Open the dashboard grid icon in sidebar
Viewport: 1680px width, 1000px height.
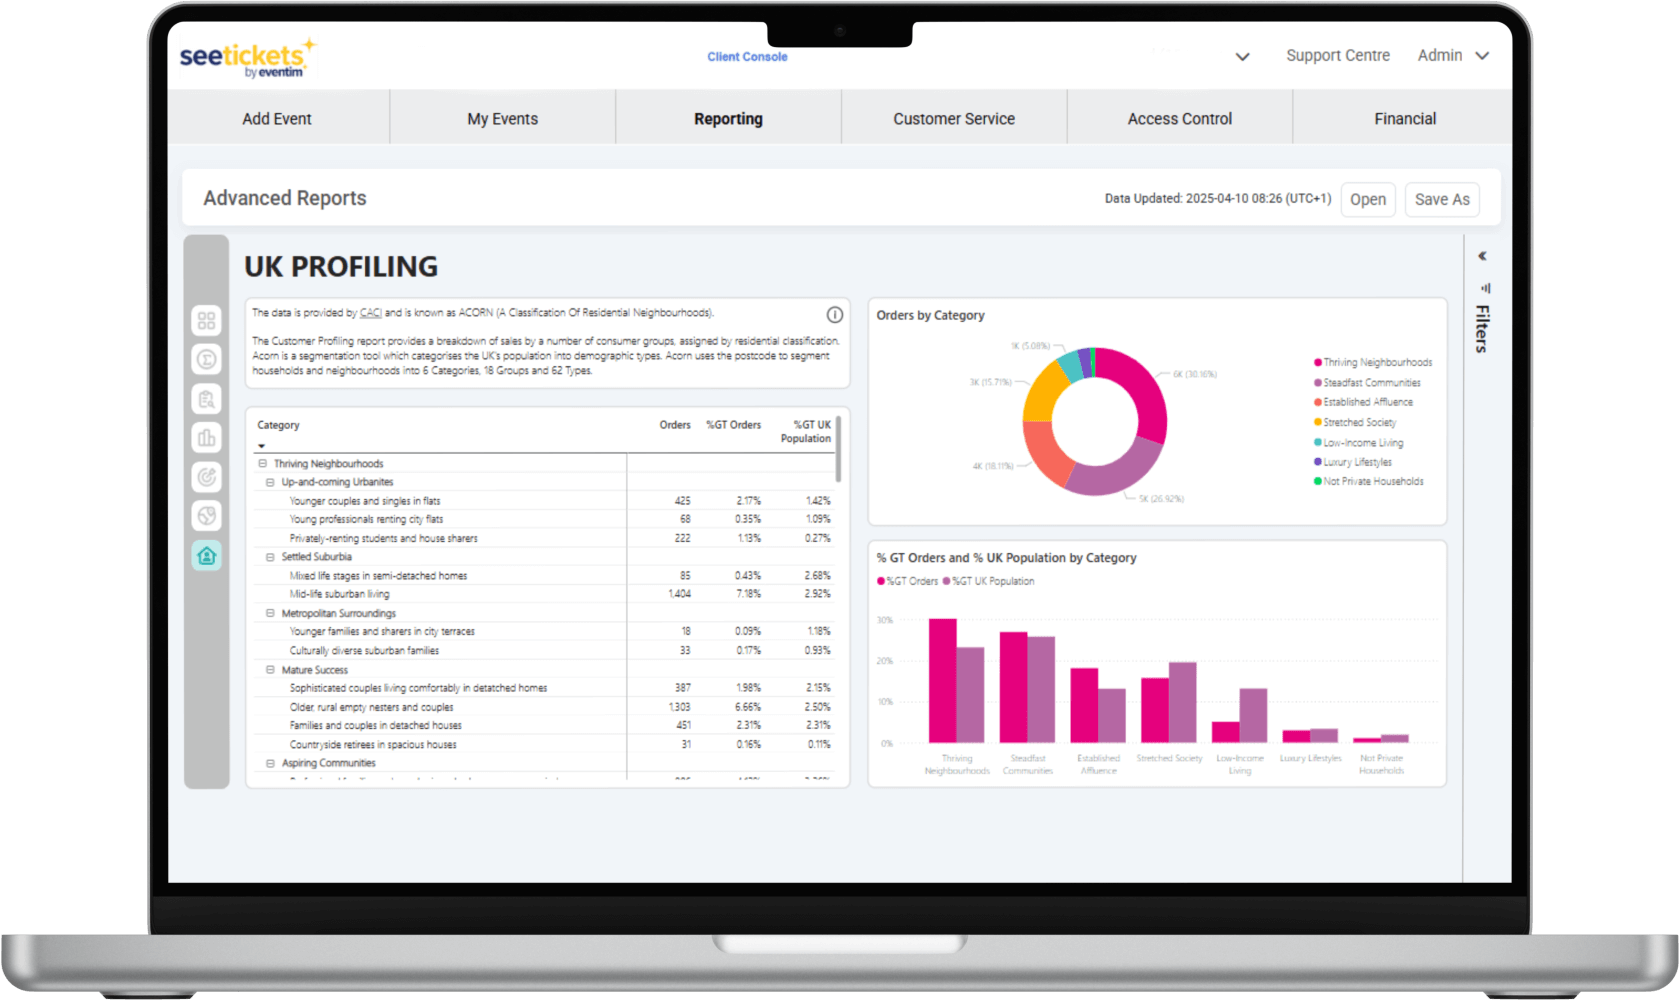206,320
